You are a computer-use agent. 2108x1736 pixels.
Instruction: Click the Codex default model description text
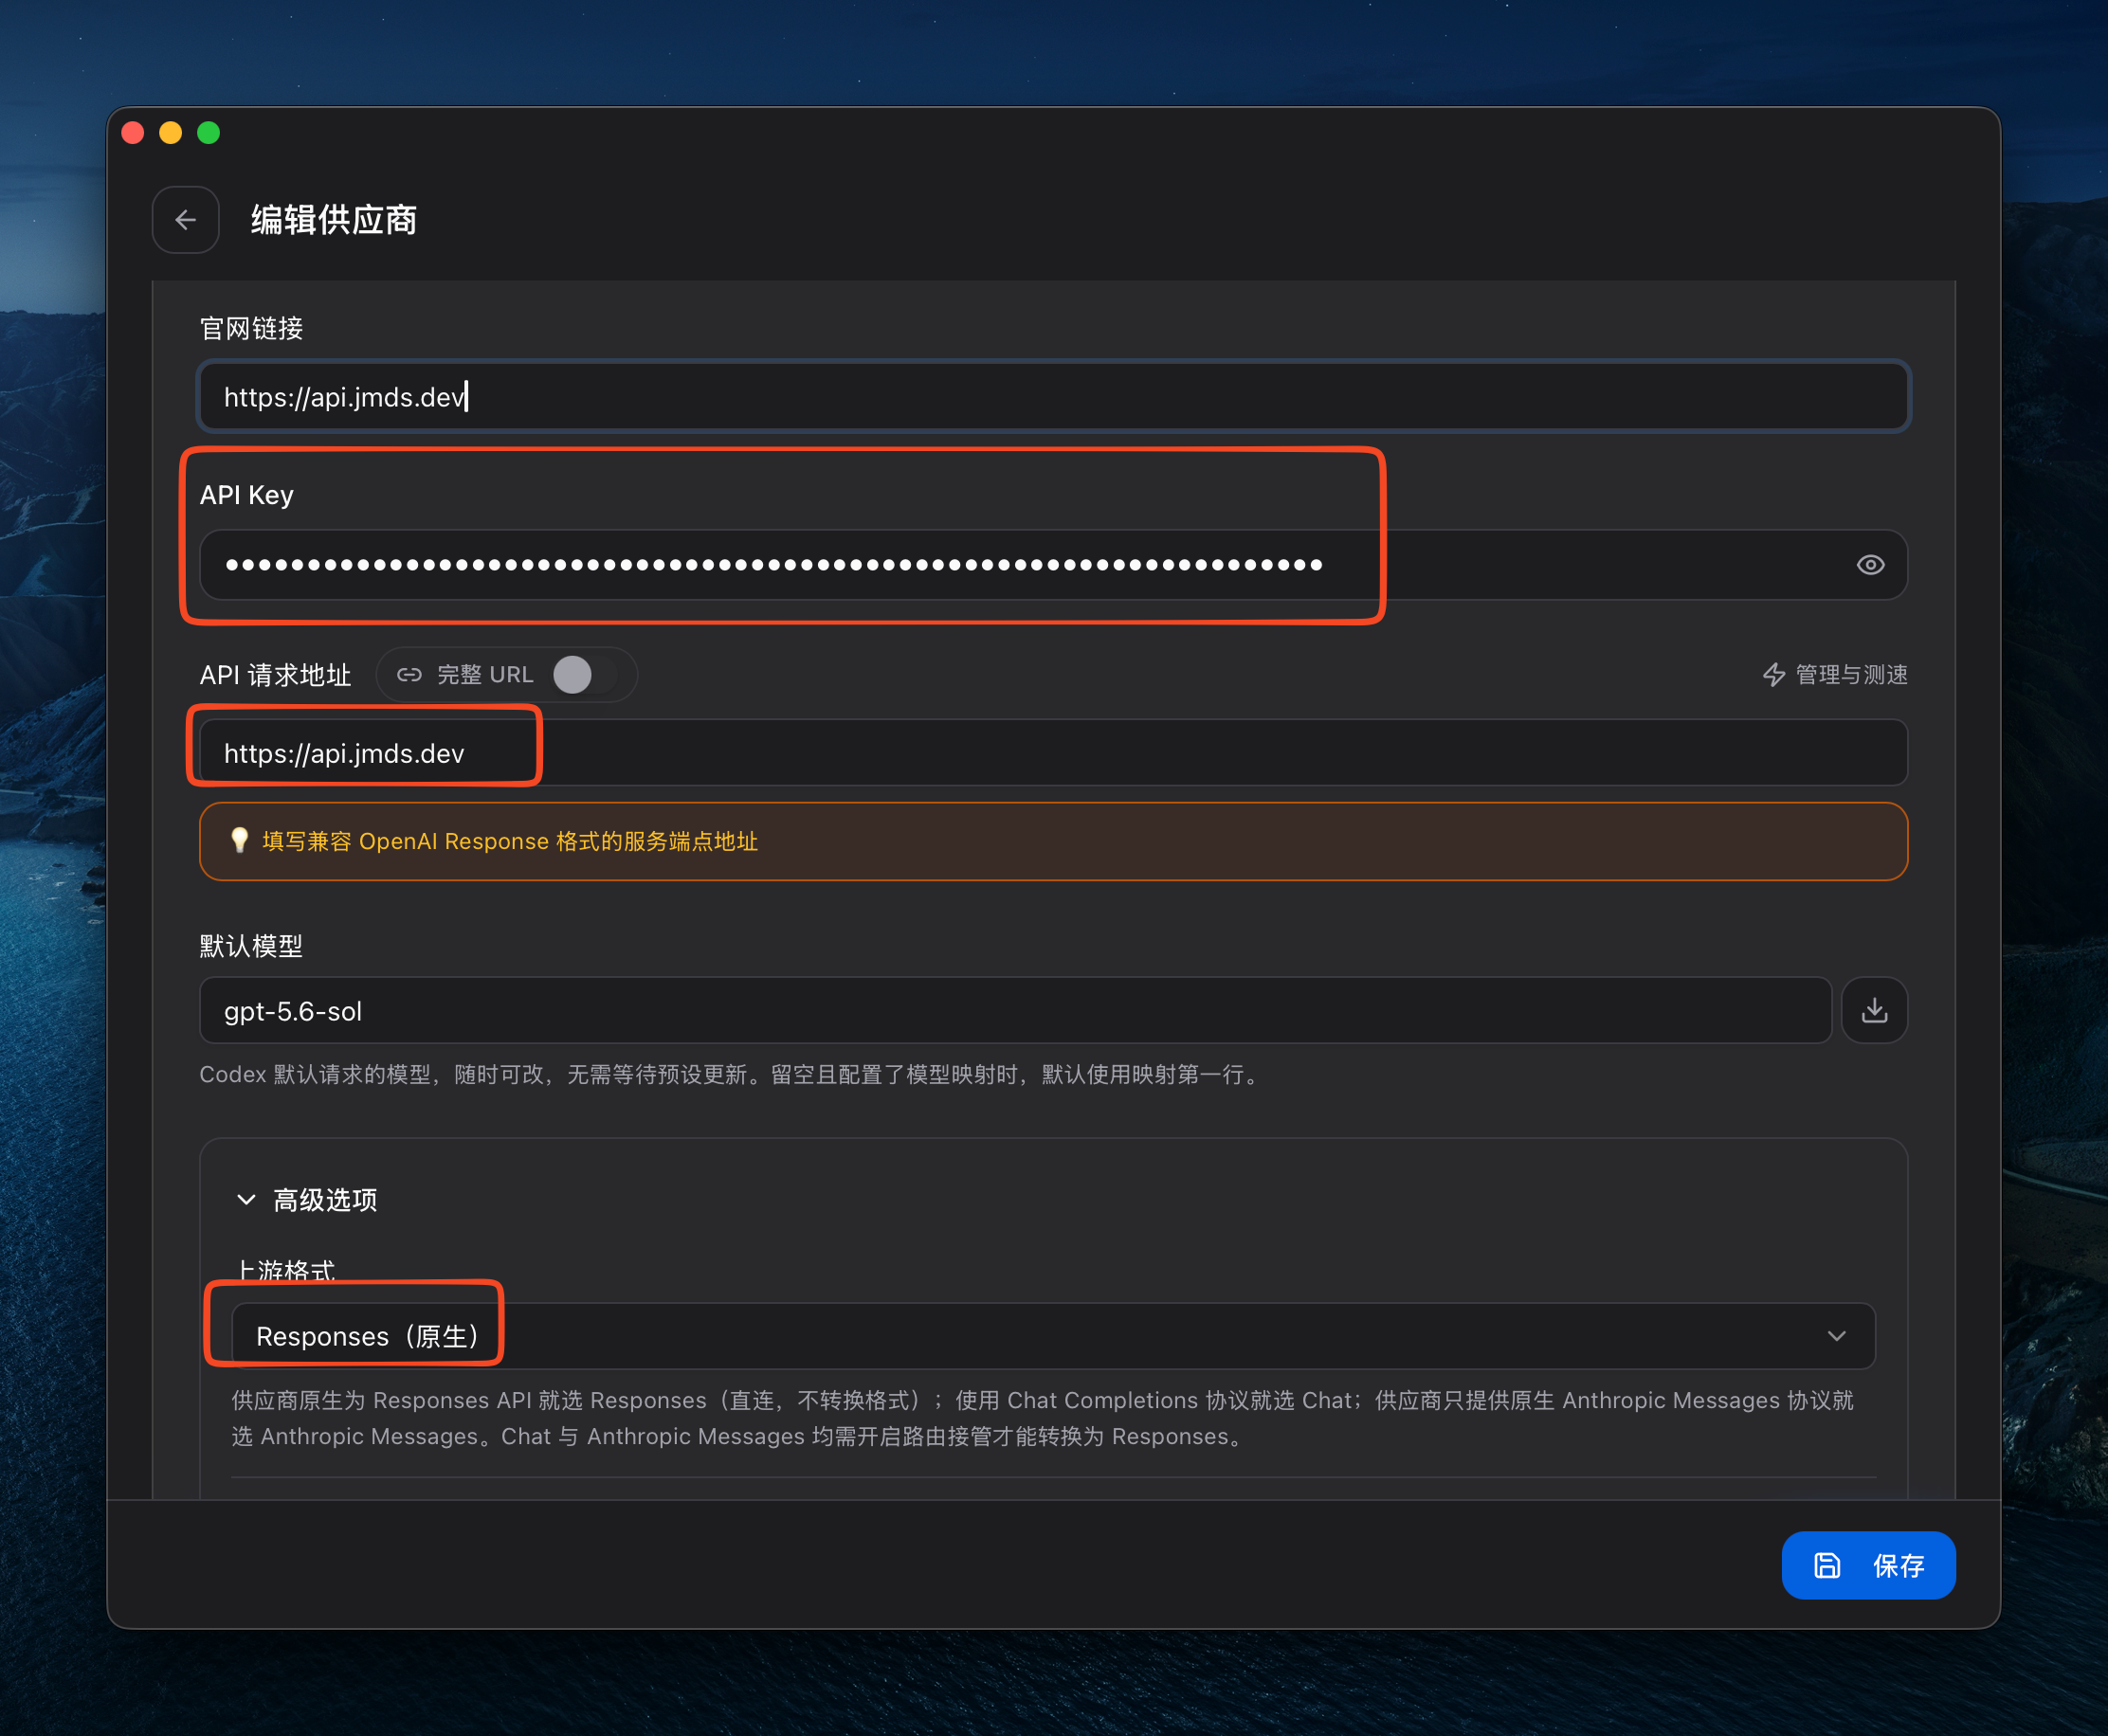[731, 1075]
